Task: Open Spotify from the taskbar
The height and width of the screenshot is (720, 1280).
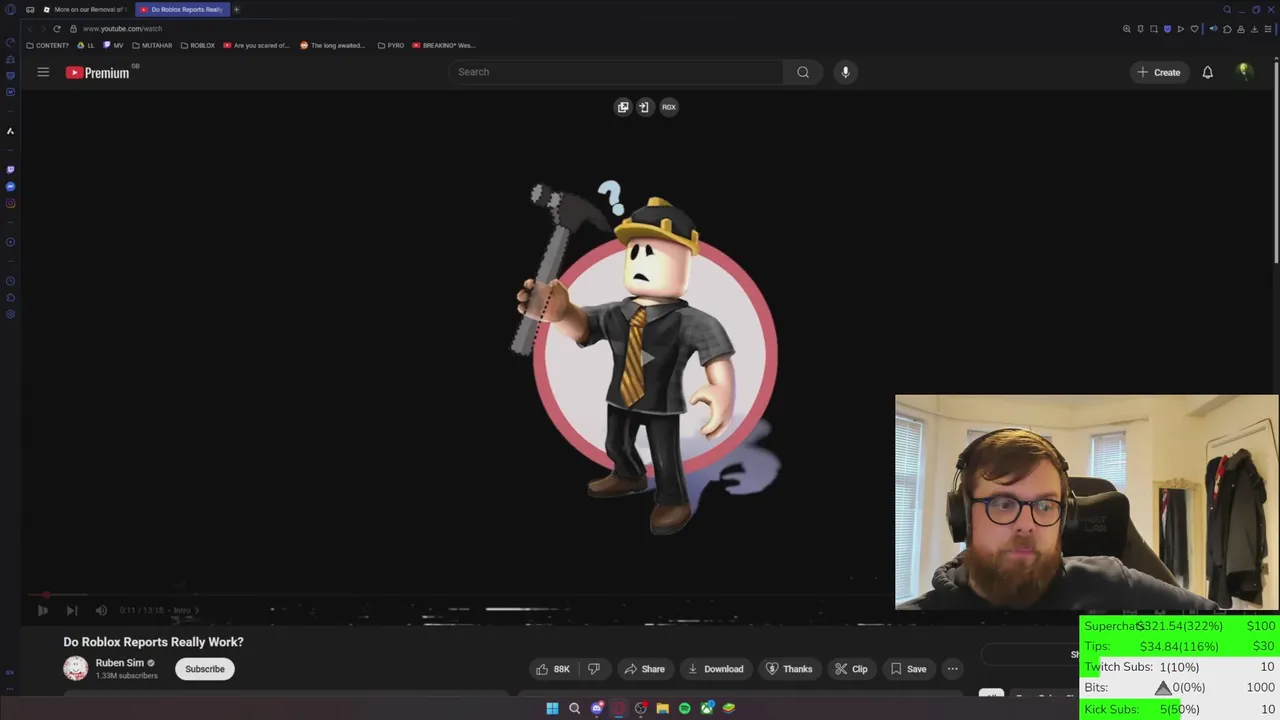Action: (685, 708)
